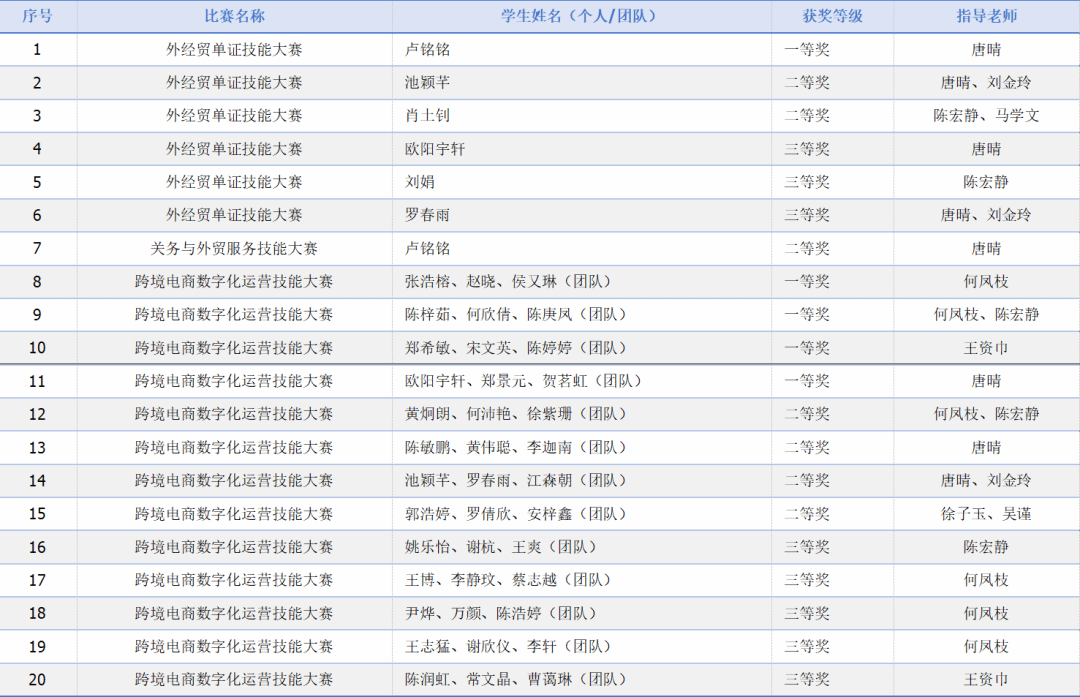This screenshot has width=1080, height=697.
Task: Select teacher cell 王资巾 in row 10
Action: point(986,348)
